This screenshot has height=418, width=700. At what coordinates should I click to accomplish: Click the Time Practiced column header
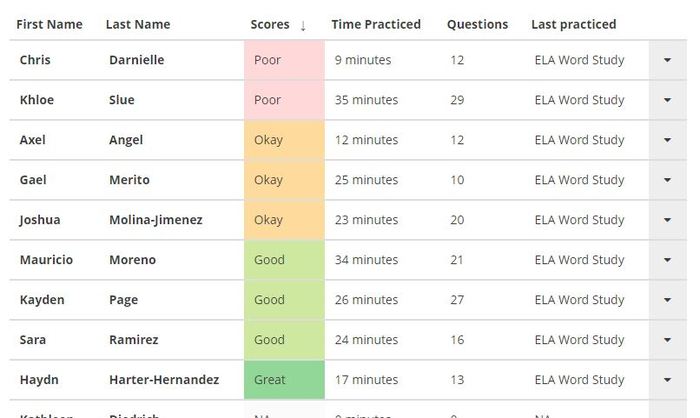coord(376,24)
